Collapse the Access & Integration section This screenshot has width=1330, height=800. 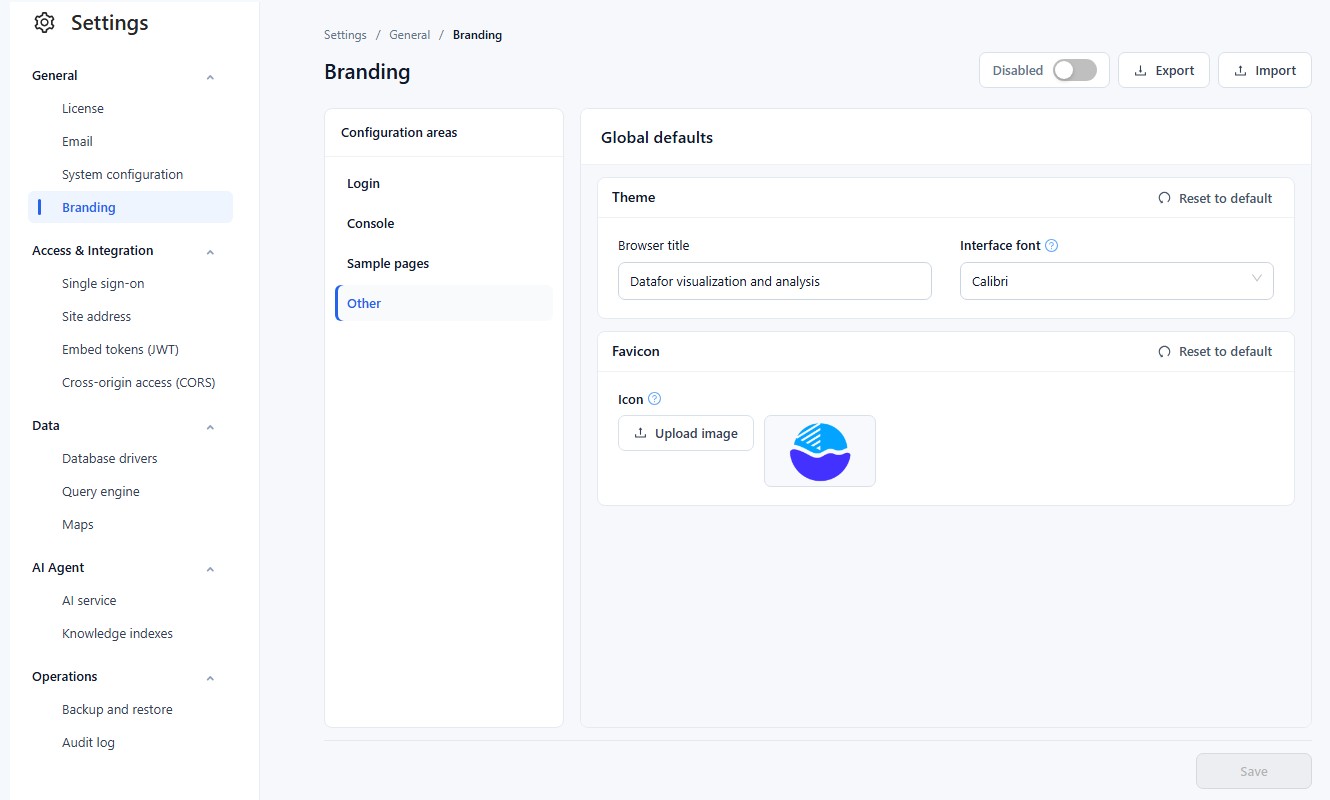pos(210,251)
